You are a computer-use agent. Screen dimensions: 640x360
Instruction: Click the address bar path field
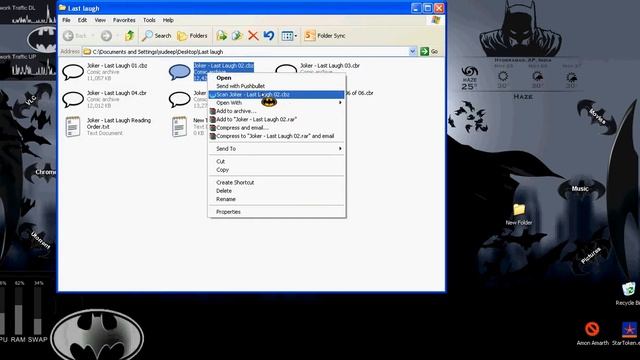coord(246,52)
